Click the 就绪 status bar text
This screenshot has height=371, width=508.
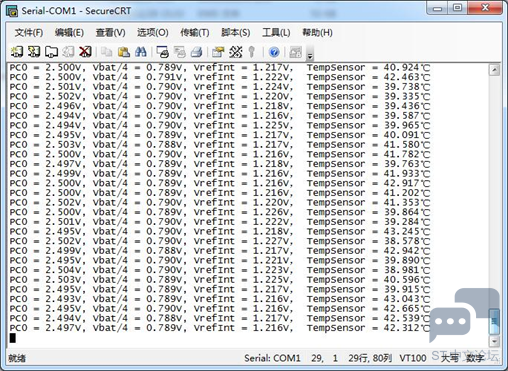(17, 358)
